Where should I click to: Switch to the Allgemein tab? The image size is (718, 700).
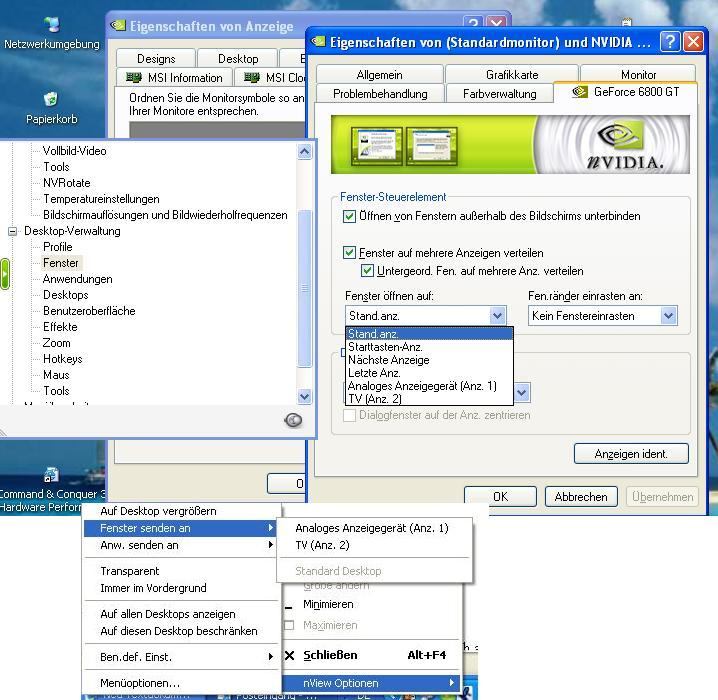(x=379, y=74)
